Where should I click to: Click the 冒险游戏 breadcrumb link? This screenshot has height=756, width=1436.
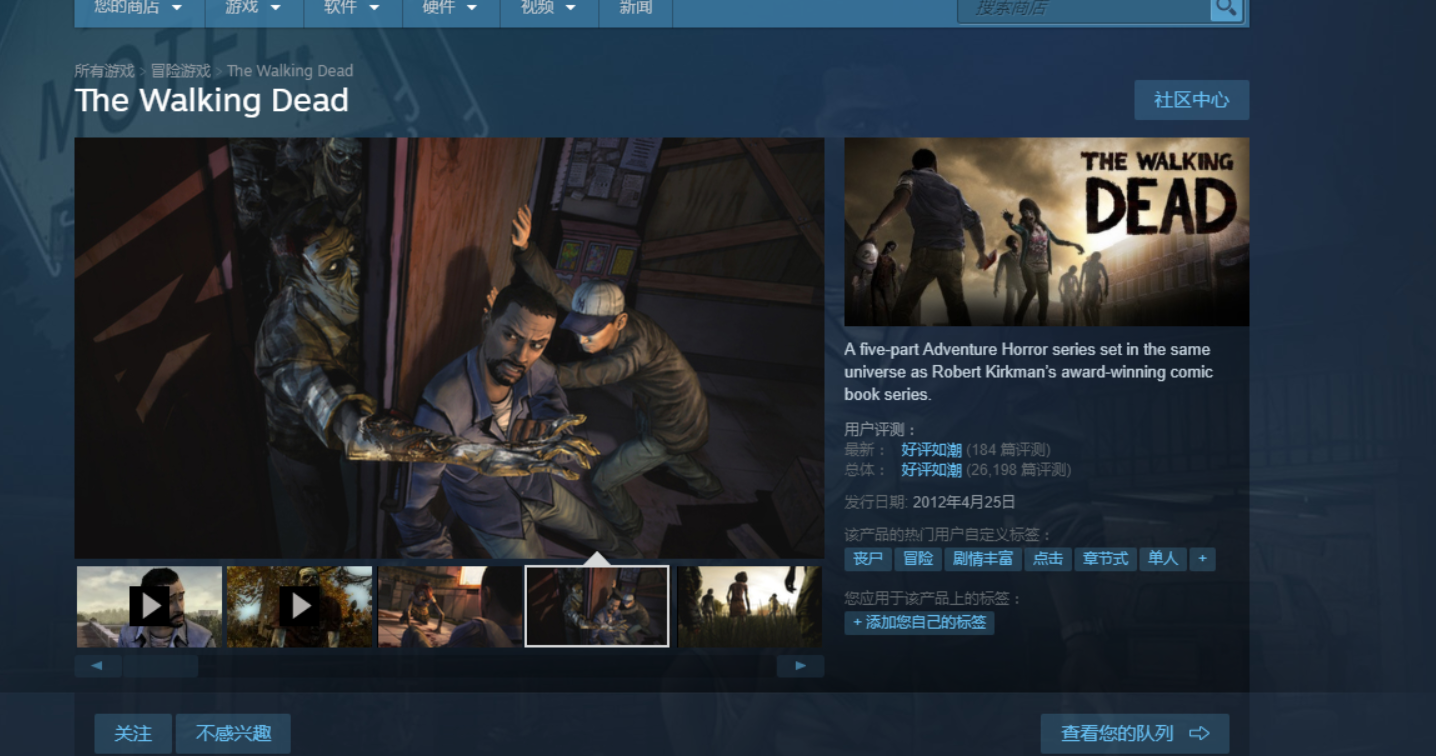(x=181, y=71)
